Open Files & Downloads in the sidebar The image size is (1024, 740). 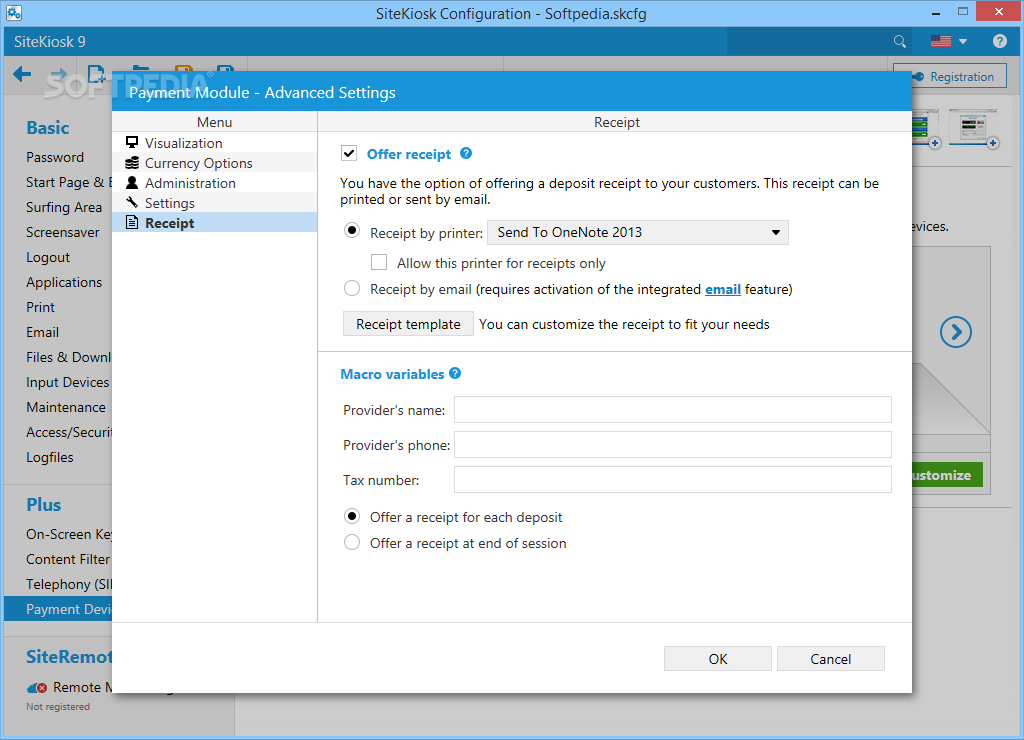click(x=69, y=357)
